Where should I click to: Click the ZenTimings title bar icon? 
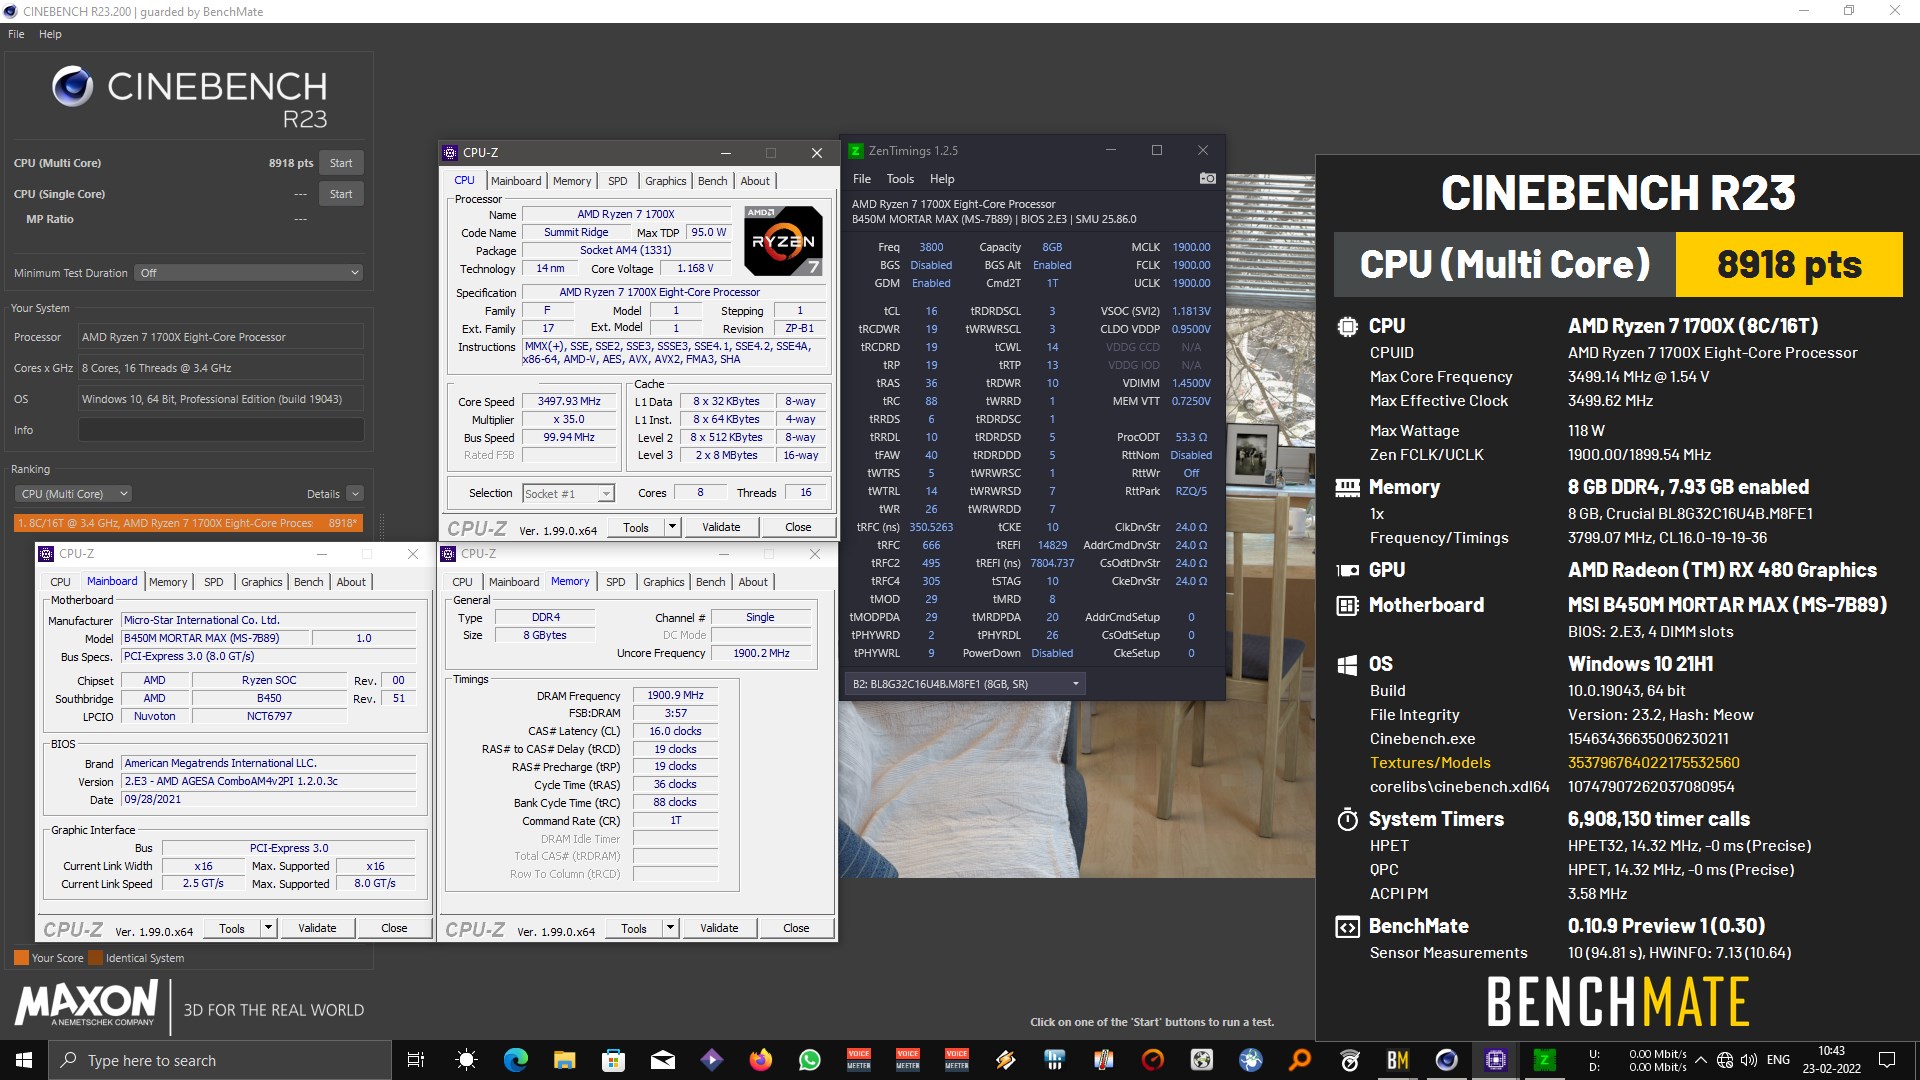coord(856,151)
